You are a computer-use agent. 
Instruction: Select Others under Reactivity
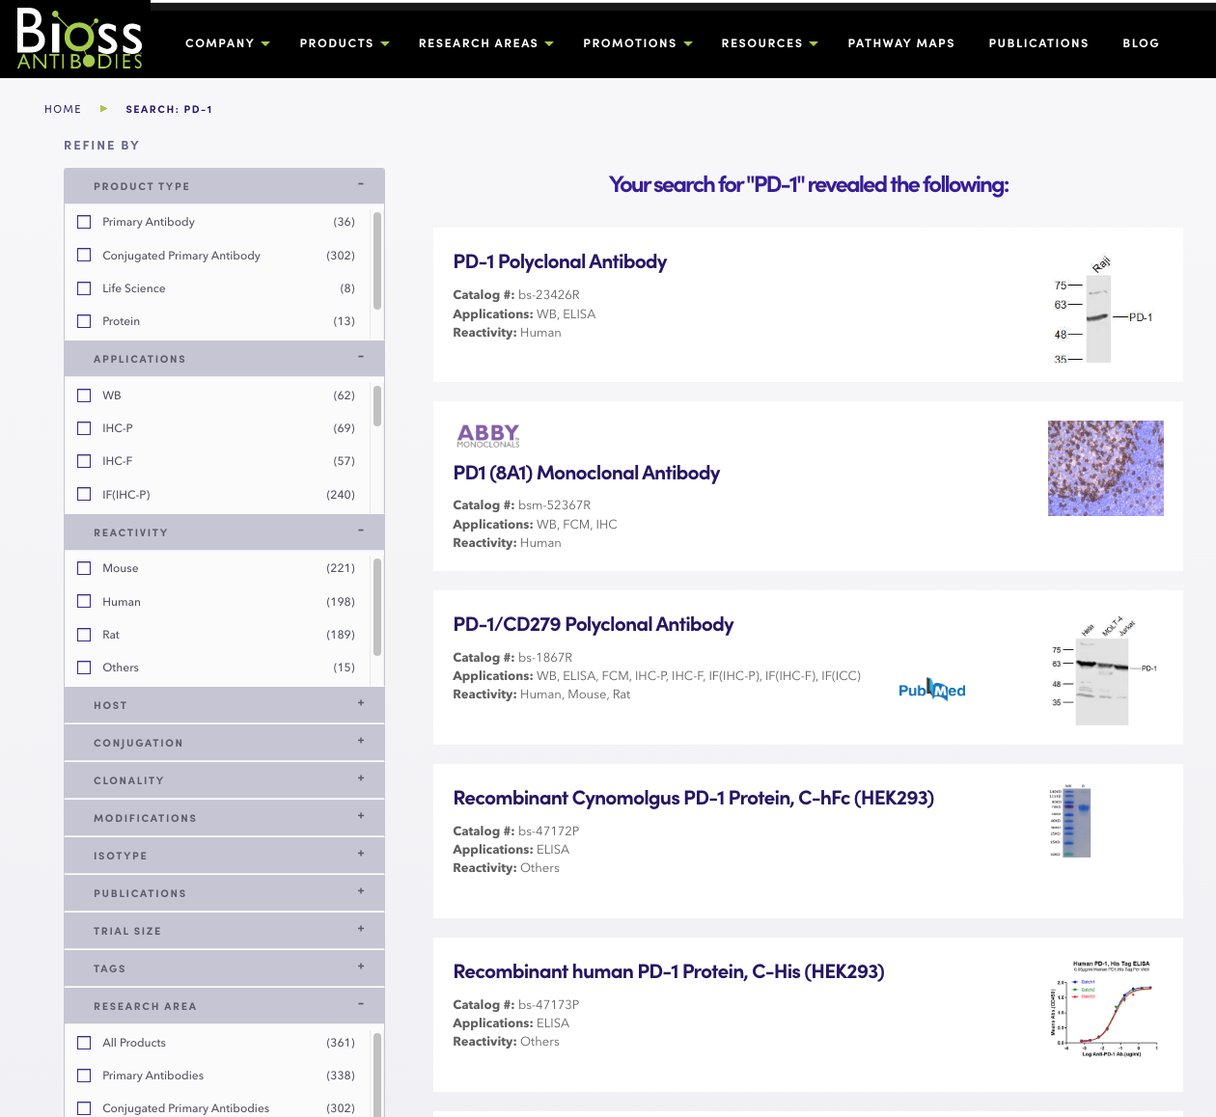pos(84,667)
